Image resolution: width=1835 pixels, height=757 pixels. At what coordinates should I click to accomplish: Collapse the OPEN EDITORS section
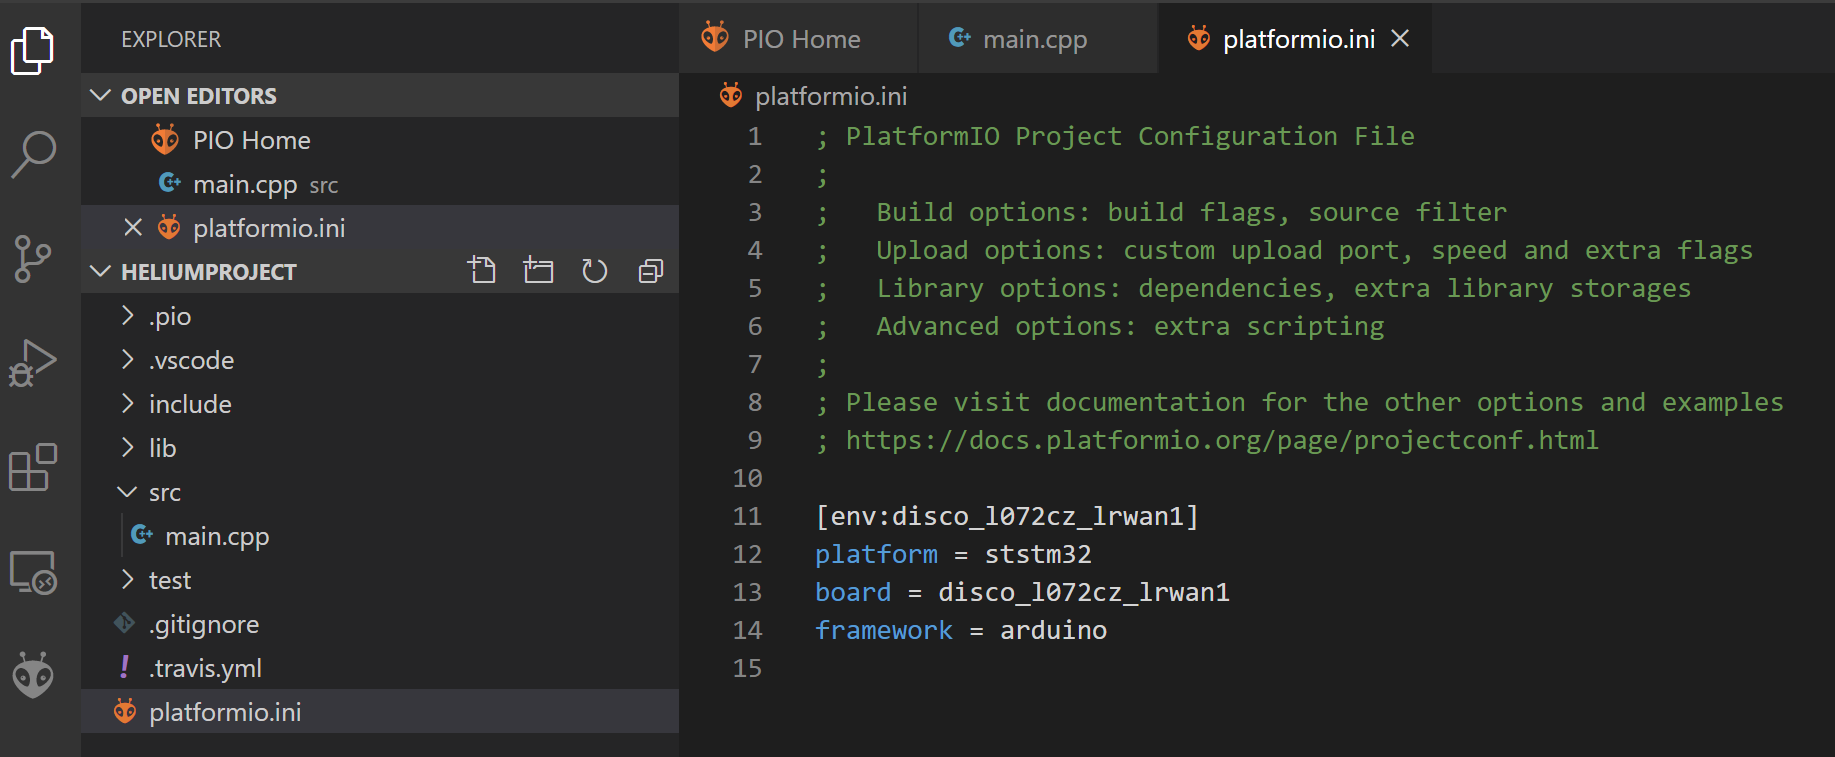[101, 96]
